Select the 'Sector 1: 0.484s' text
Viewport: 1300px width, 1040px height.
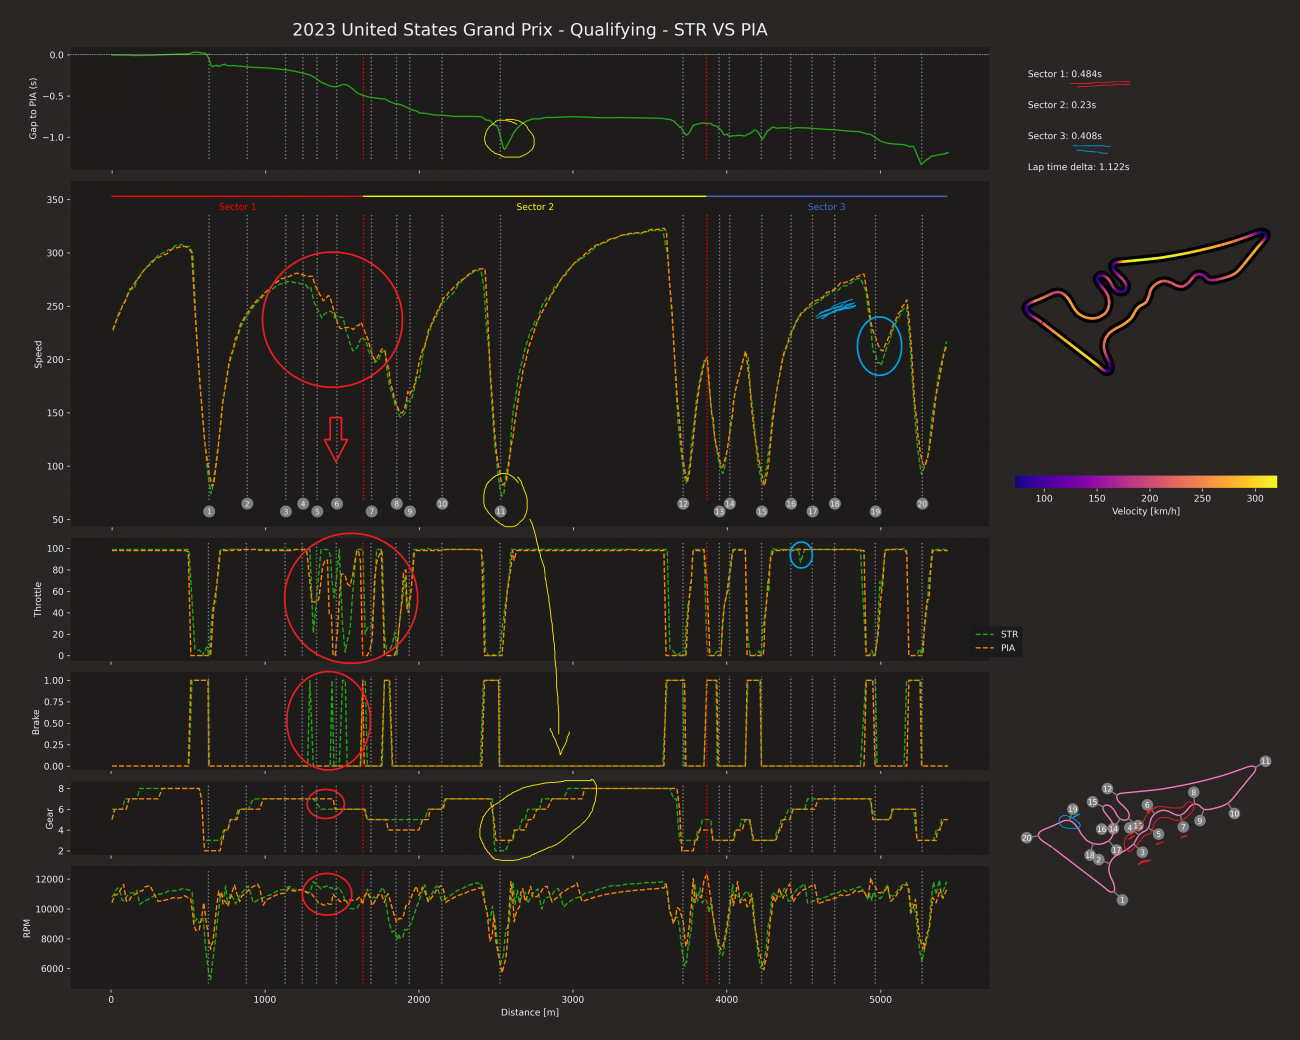(1065, 74)
